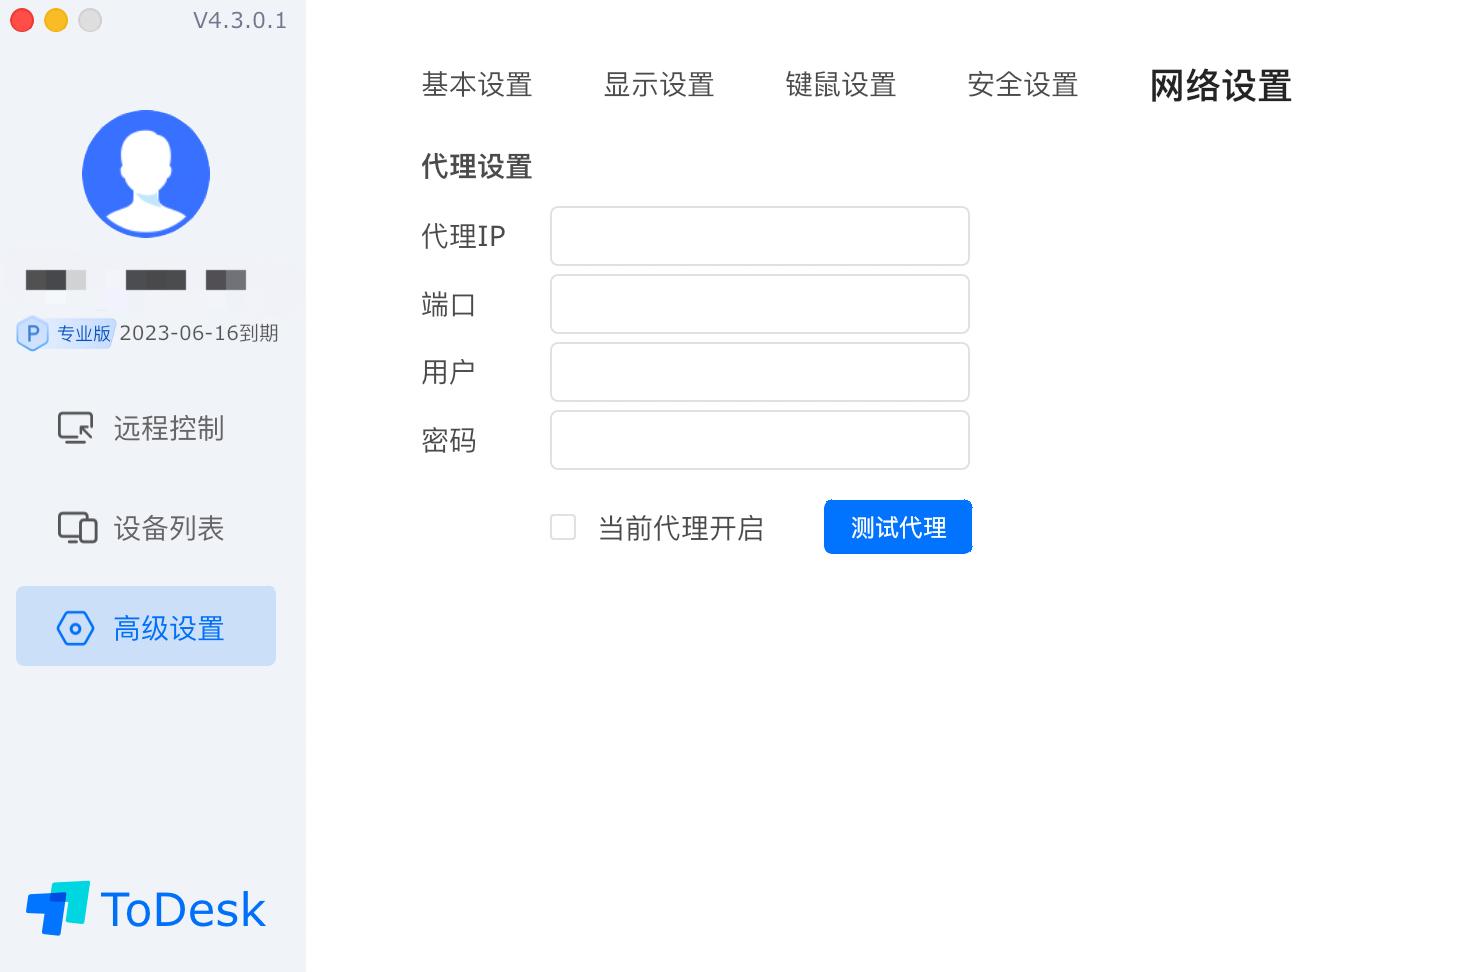Select the 显示设置 tab
Screen dimensions: 1466x972
(x=659, y=86)
